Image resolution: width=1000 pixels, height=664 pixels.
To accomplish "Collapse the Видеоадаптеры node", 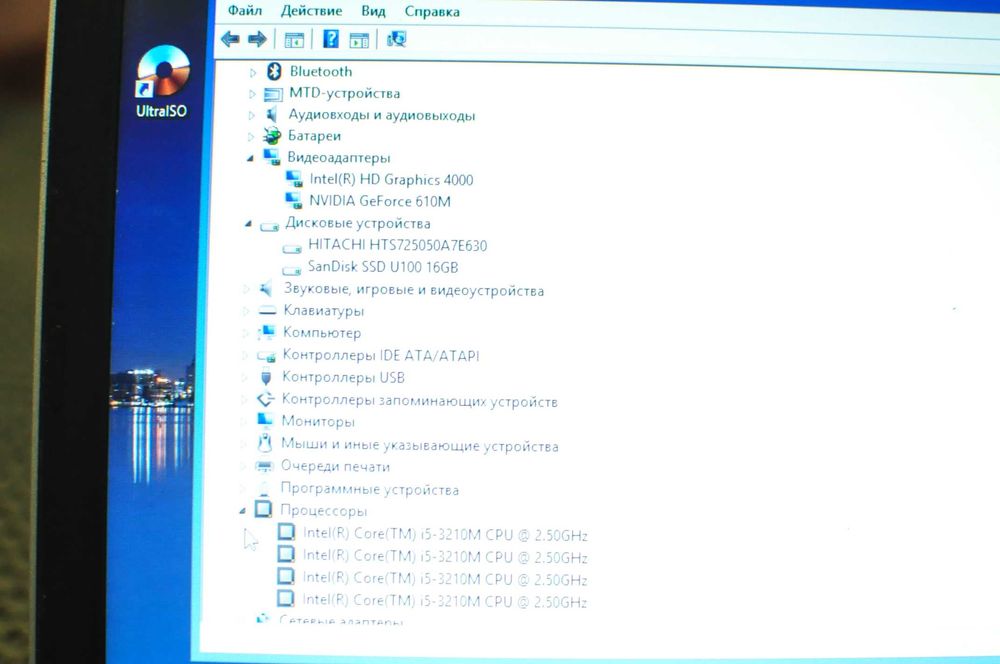I will 250,158.
